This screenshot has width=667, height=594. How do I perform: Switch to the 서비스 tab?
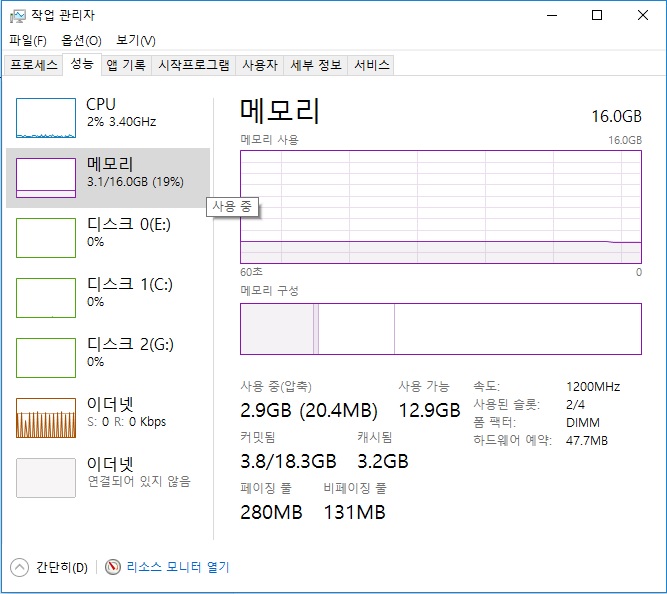pos(371,65)
